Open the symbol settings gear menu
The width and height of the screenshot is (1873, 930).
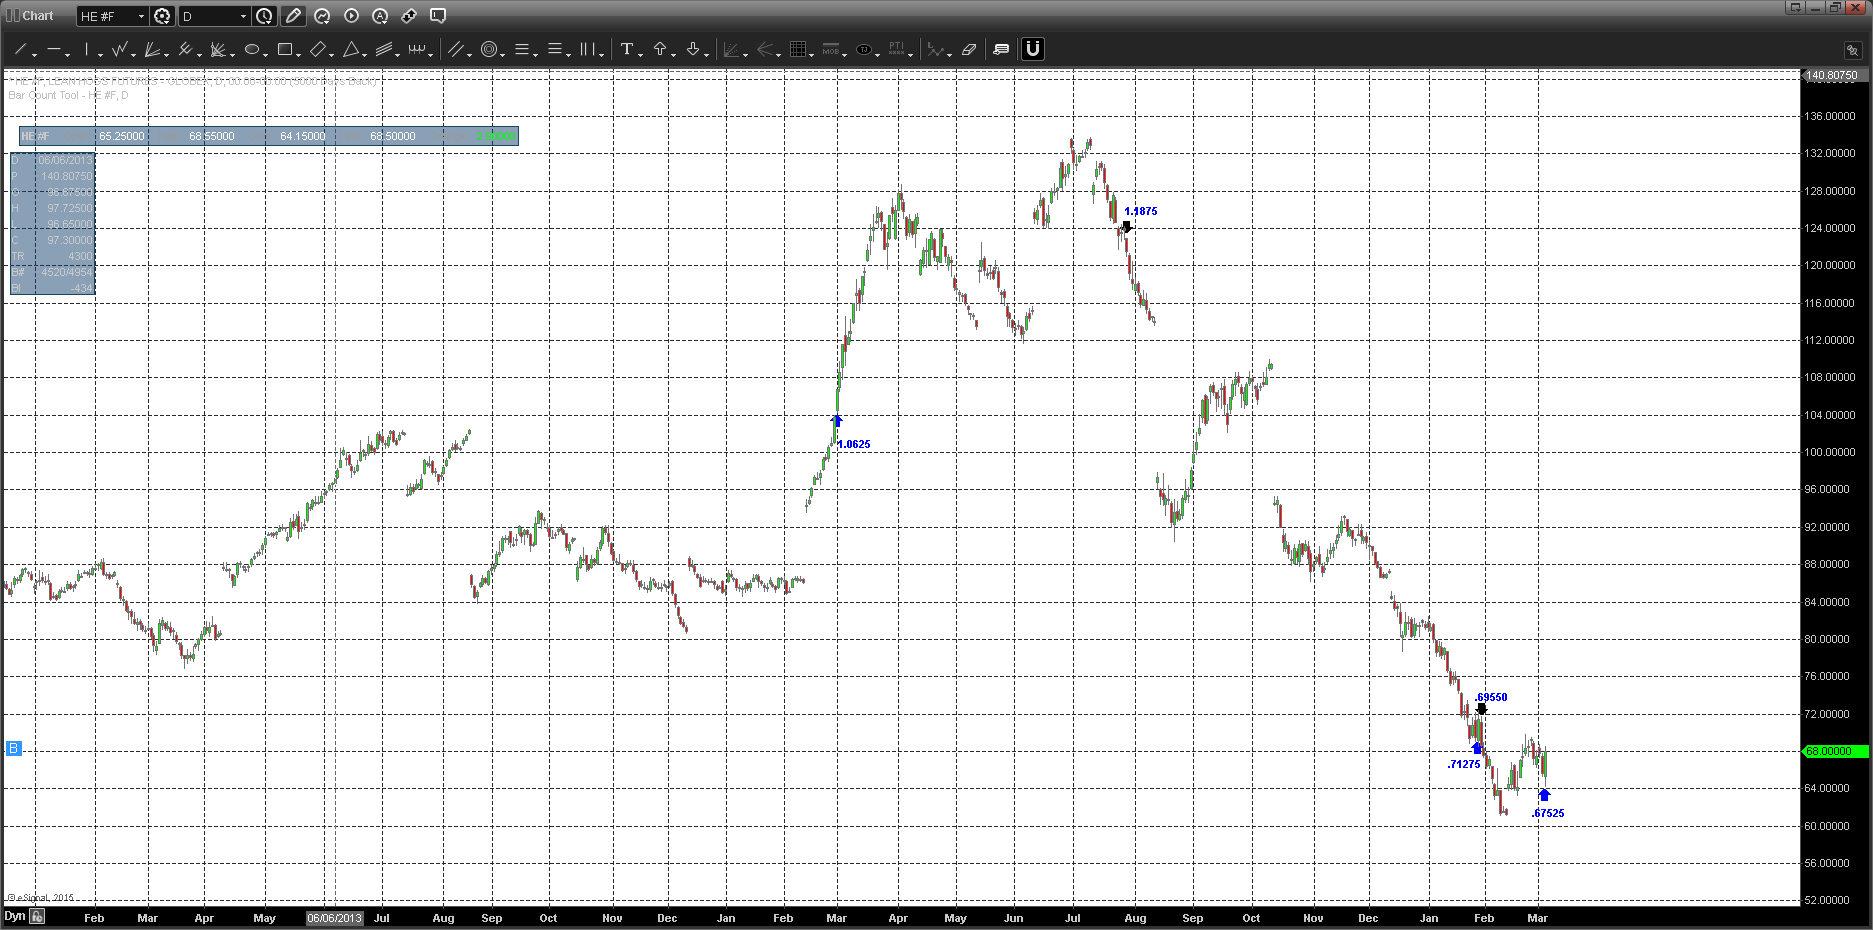[162, 16]
